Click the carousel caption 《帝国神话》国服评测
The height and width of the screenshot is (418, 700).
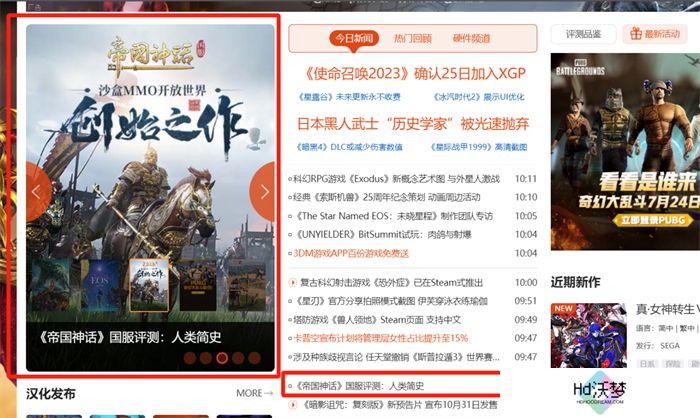tap(129, 337)
